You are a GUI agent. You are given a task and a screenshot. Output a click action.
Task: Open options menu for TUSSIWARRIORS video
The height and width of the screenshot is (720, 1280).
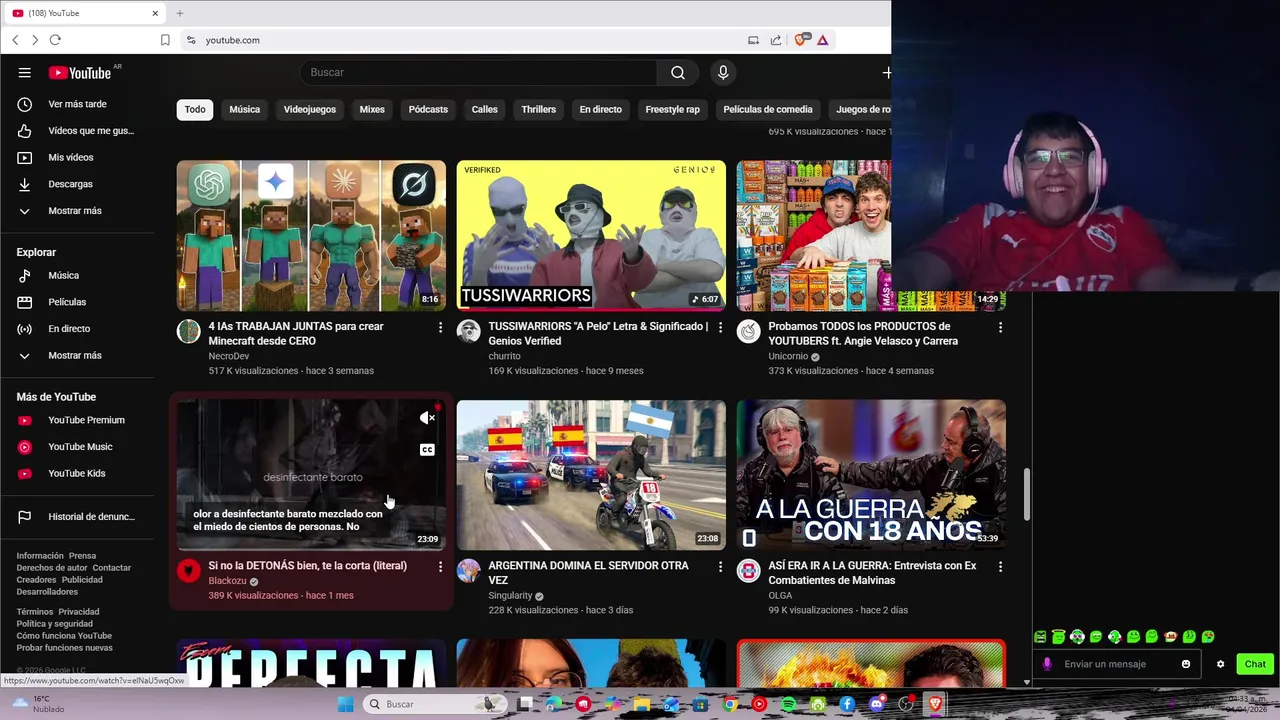coord(720,327)
